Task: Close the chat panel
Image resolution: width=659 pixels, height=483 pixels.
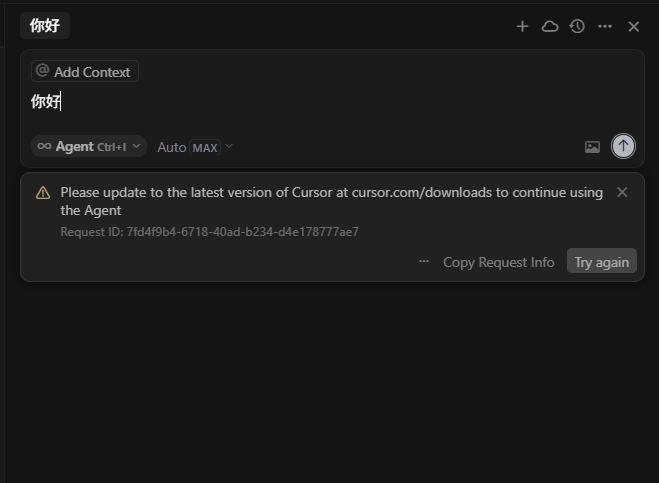Action: click(x=633, y=27)
